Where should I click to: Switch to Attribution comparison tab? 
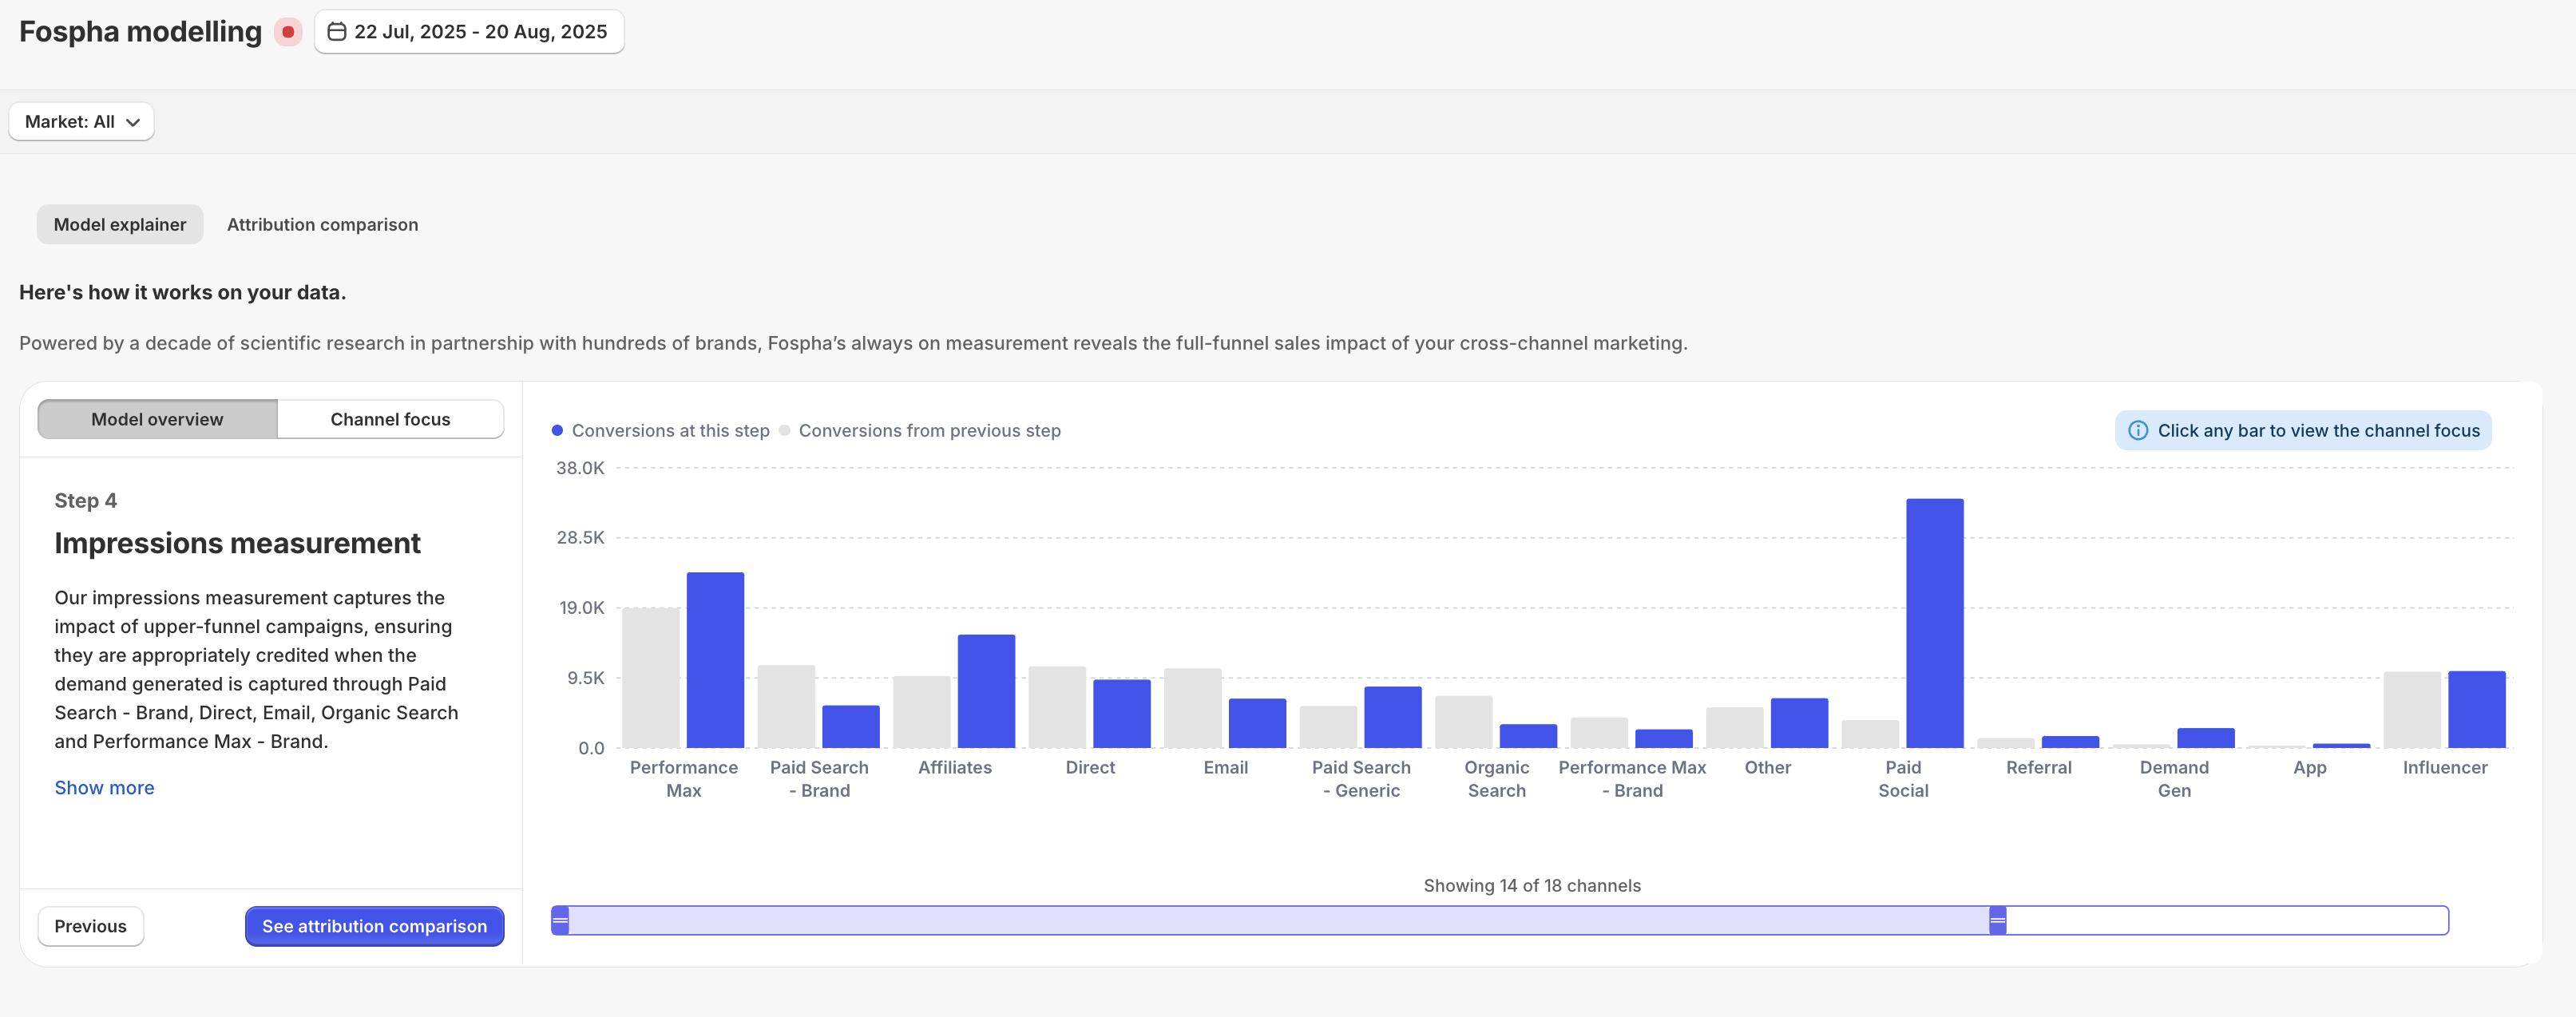point(322,224)
